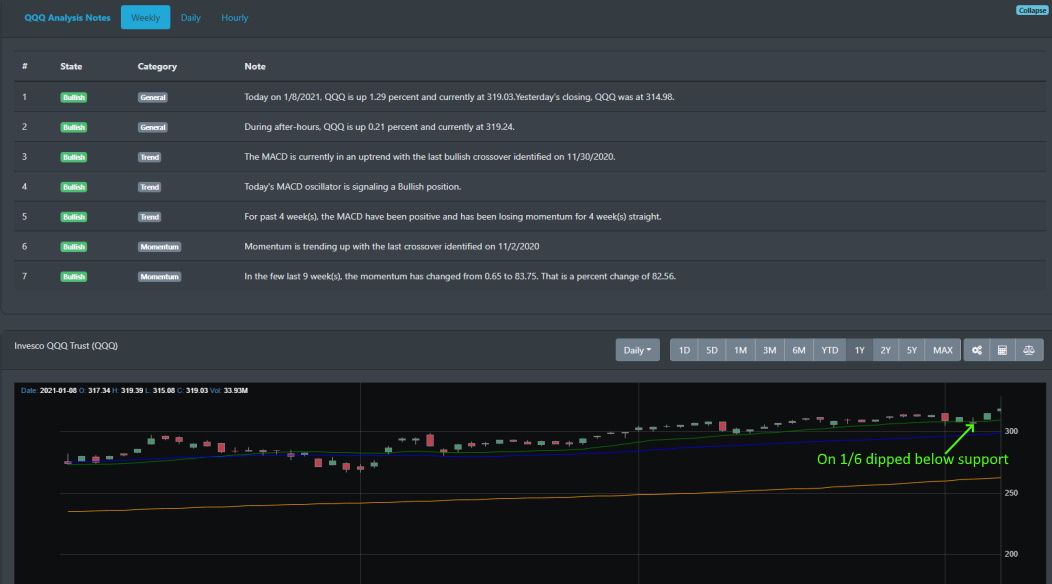Screen dimensions: 1052x584
Task: Click the Trend category badge in row 3
Action: coord(150,157)
